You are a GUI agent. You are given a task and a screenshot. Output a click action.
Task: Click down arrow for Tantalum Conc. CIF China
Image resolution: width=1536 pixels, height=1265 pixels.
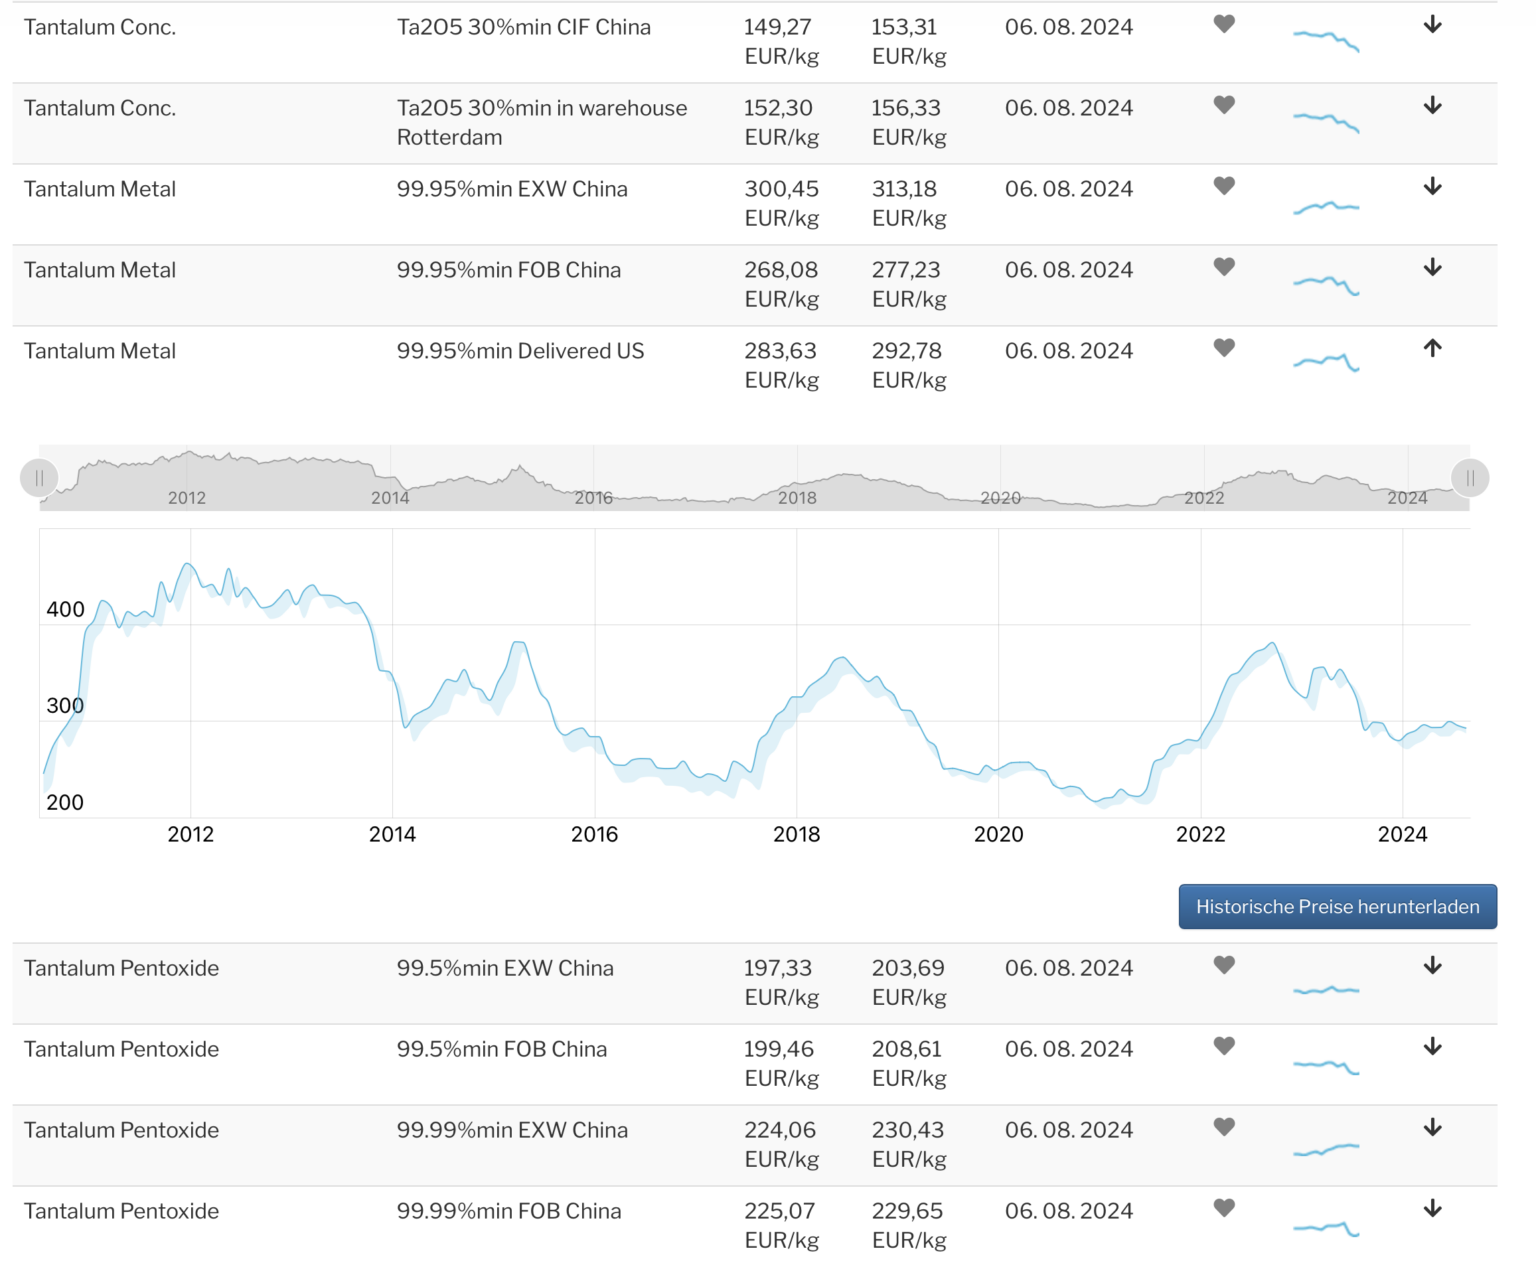click(x=1432, y=24)
